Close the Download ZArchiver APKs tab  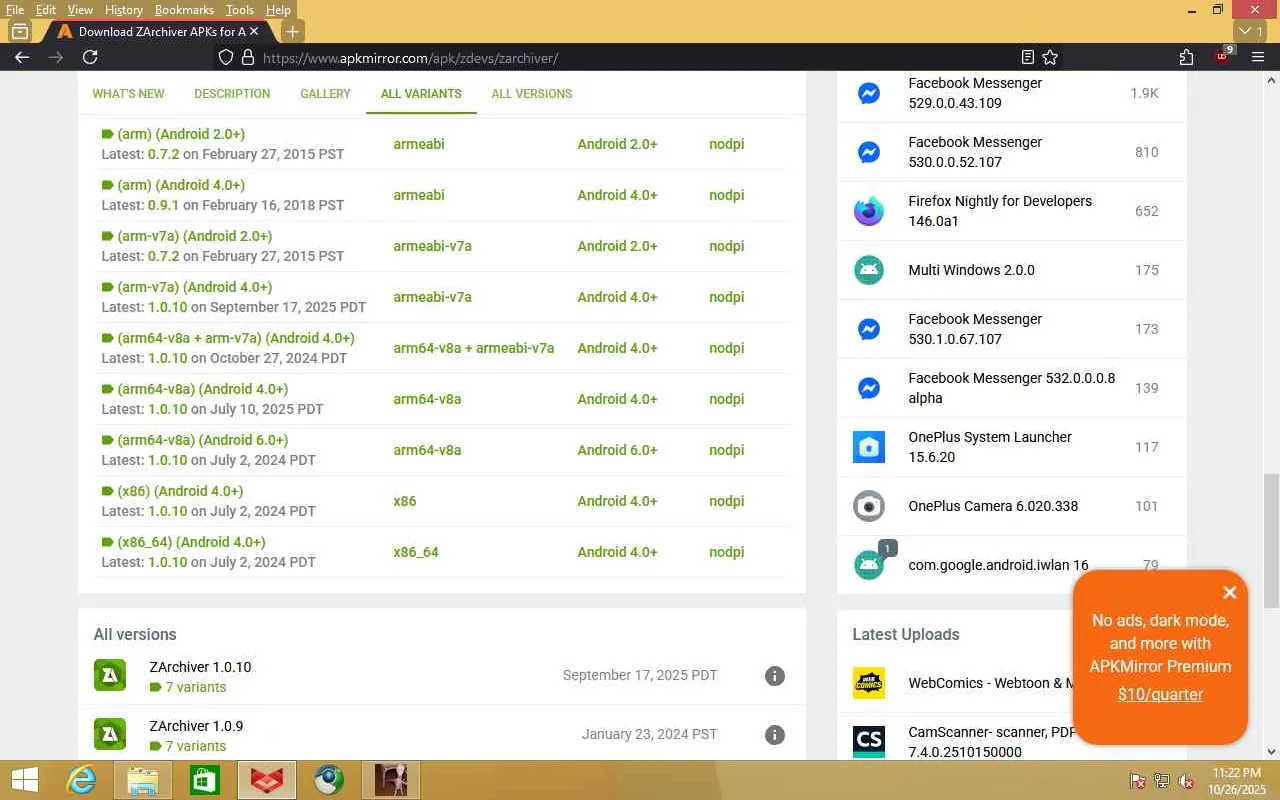point(254,31)
